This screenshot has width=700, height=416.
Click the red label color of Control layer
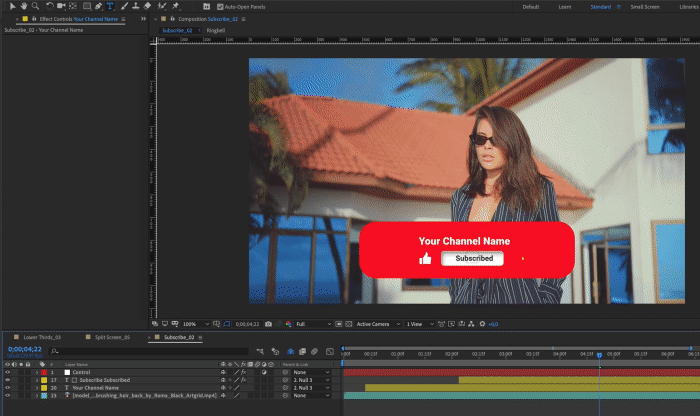pyautogui.click(x=44, y=372)
